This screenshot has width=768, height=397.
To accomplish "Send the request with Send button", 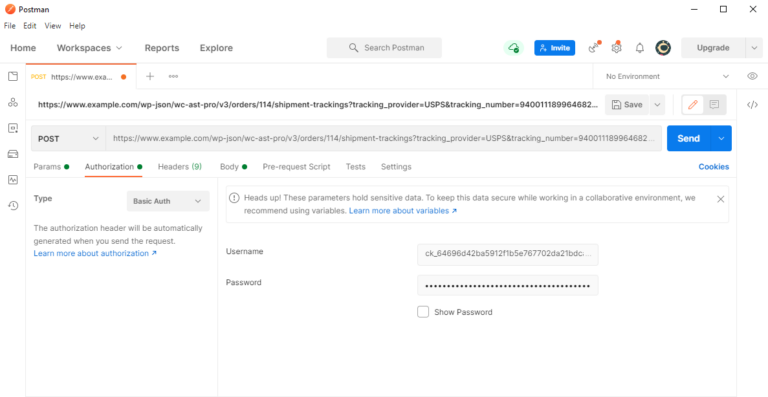I will (x=689, y=139).
